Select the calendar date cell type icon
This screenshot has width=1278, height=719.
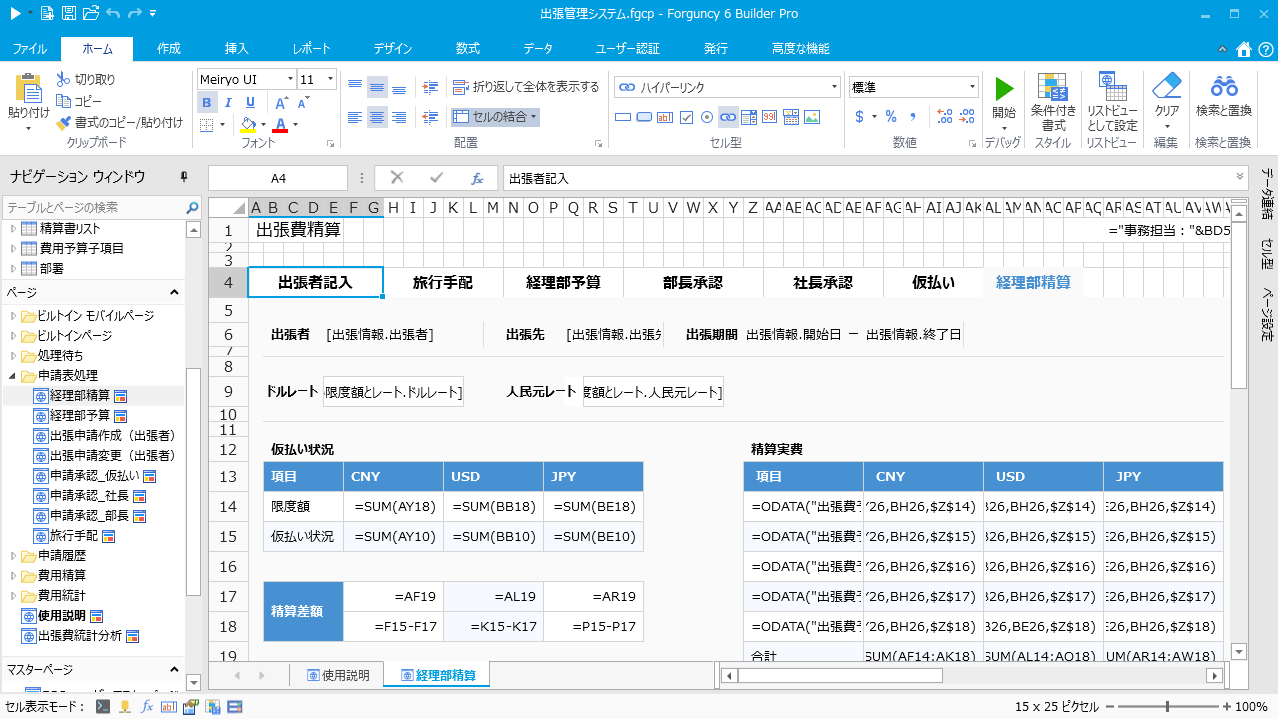point(790,117)
